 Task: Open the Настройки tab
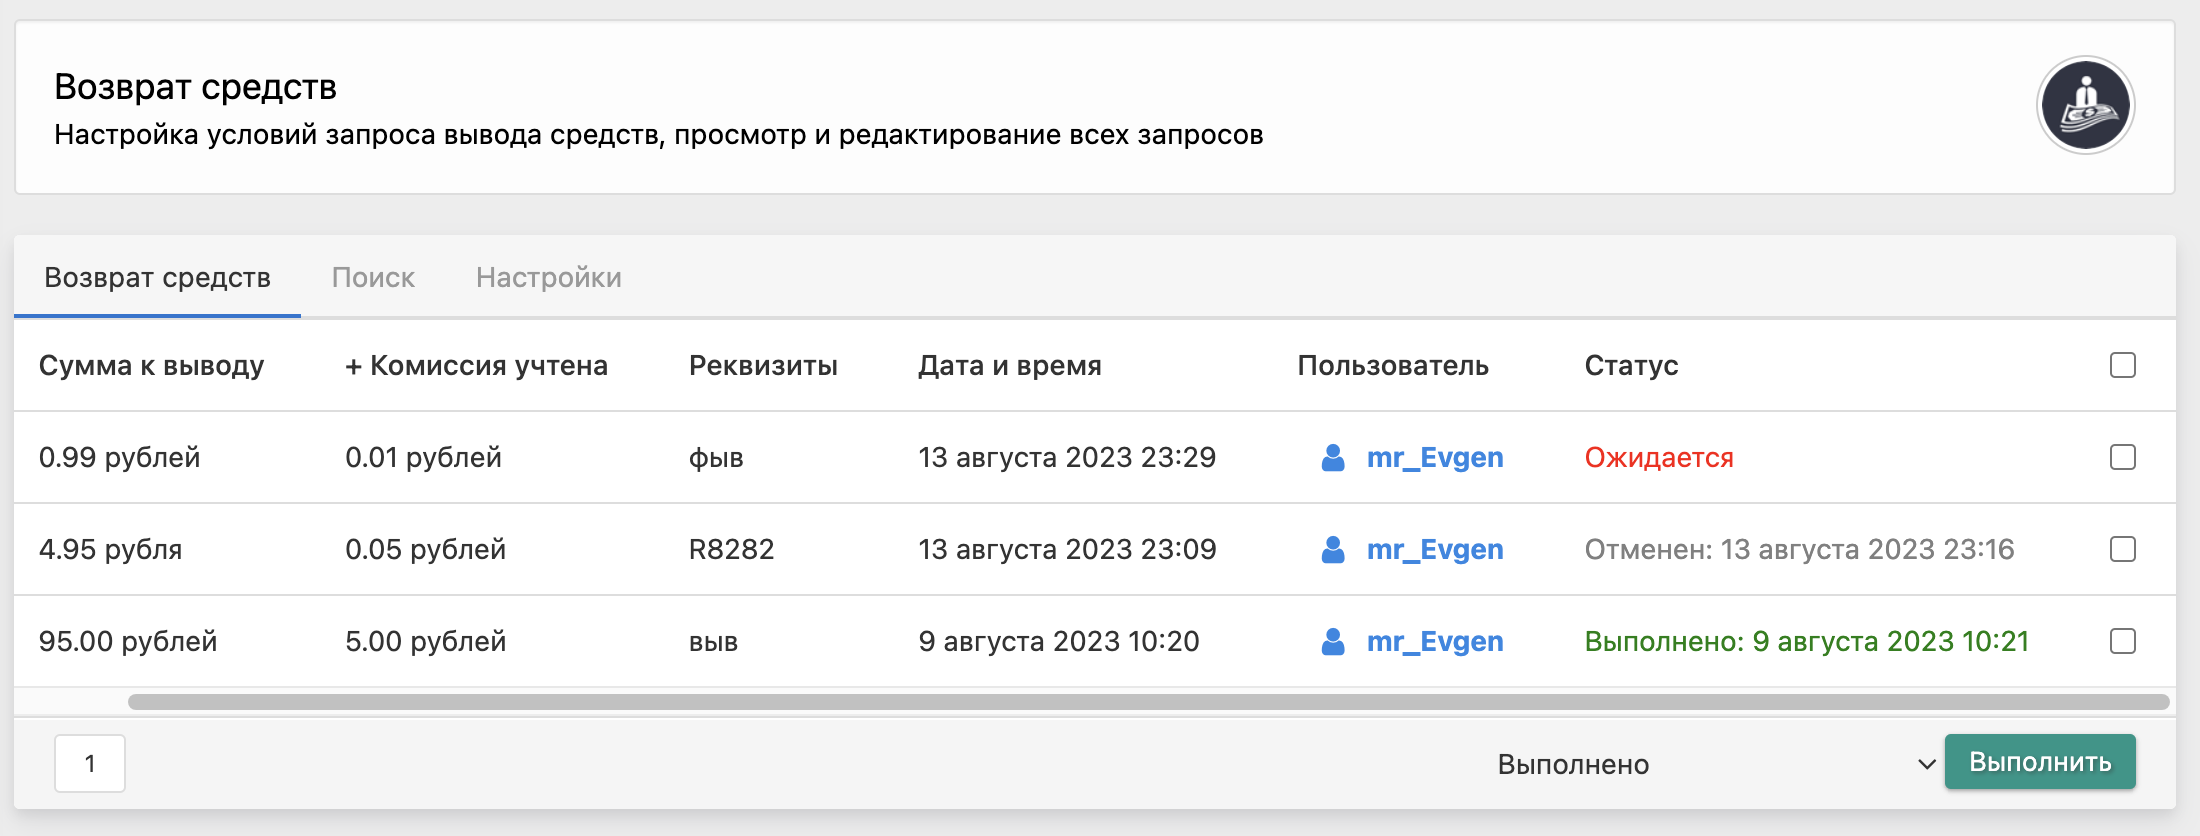[x=548, y=277]
